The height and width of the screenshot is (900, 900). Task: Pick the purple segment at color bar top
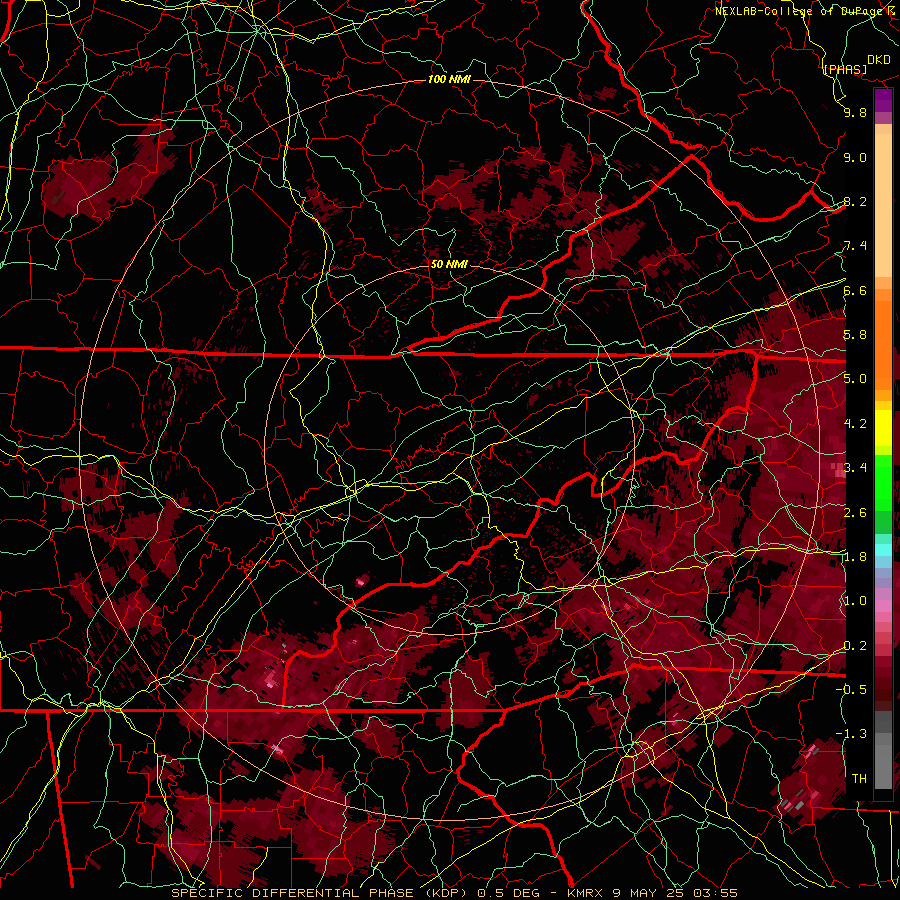coord(883,100)
